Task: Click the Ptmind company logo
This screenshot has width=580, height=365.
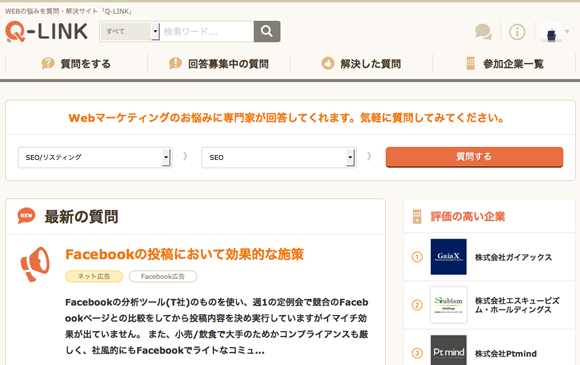Action: (x=448, y=350)
